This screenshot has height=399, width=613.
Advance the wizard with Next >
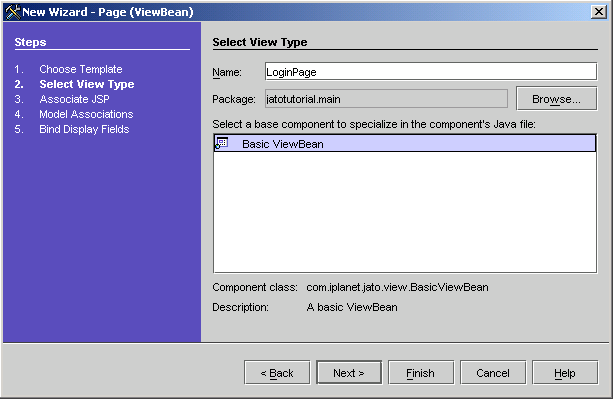349,373
